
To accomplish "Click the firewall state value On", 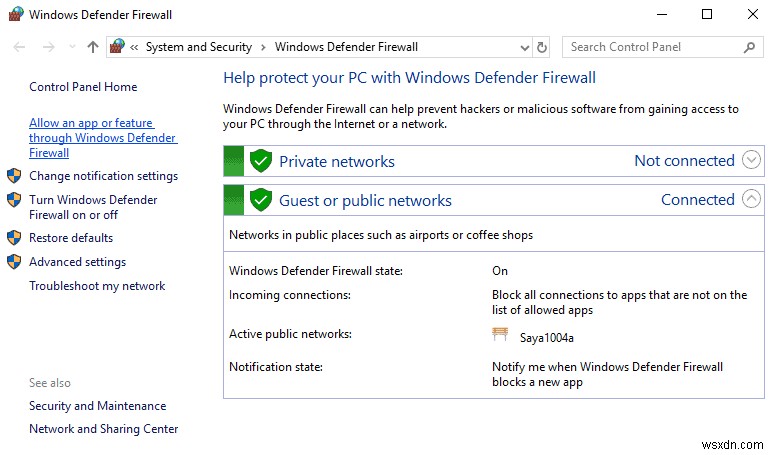I will click(x=500, y=271).
